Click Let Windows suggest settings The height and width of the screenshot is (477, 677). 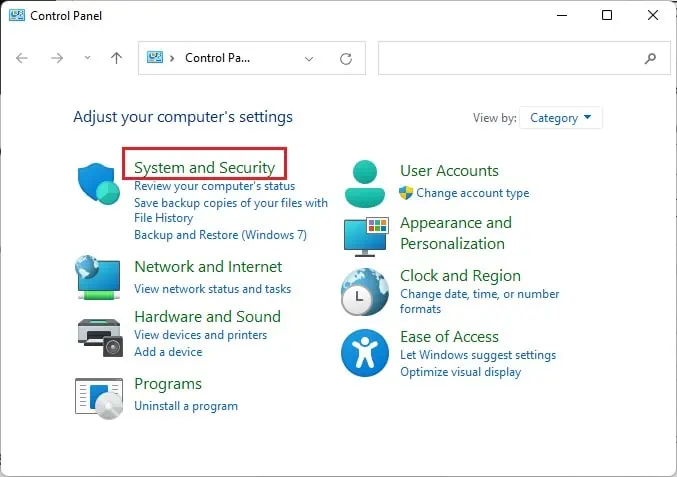tap(478, 355)
